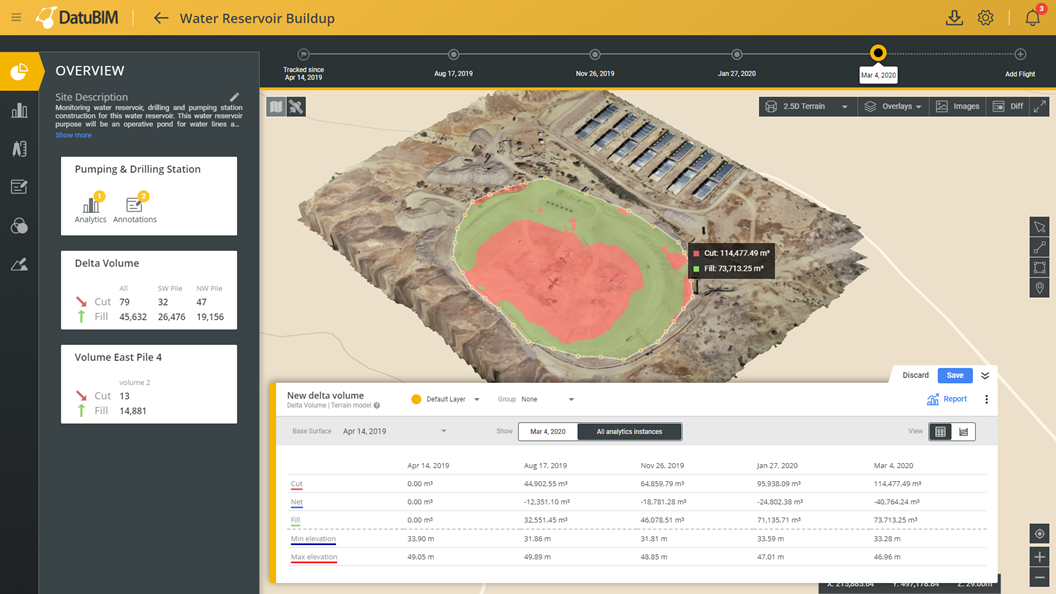
Task: Toggle the Max elevation row series
Action: pos(314,557)
